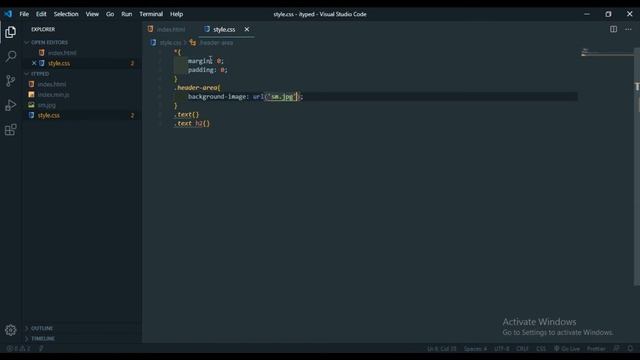This screenshot has width=640, height=360.
Task: Click the feedback icon in status bar
Action: [x=616, y=349]
